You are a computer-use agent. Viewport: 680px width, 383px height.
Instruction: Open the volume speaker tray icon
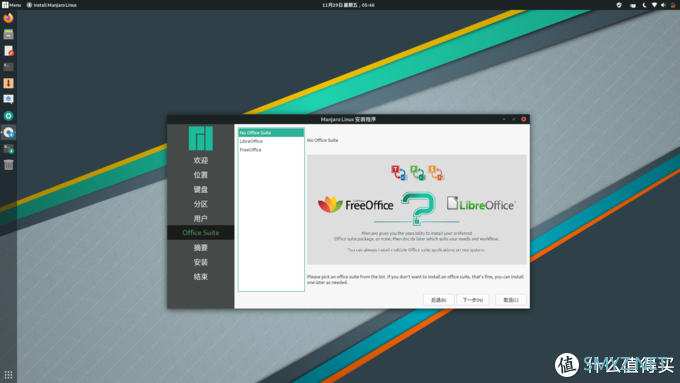(663, 5)
